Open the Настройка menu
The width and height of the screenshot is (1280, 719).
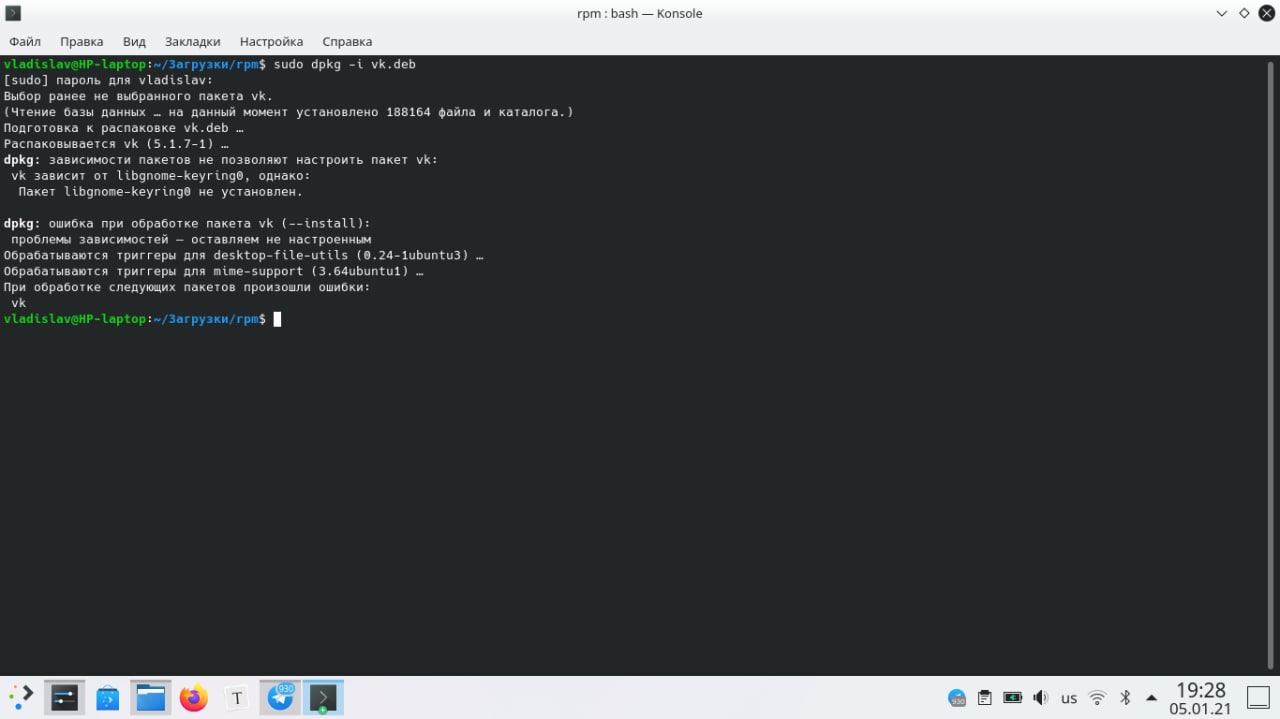(x=271, y=41)
